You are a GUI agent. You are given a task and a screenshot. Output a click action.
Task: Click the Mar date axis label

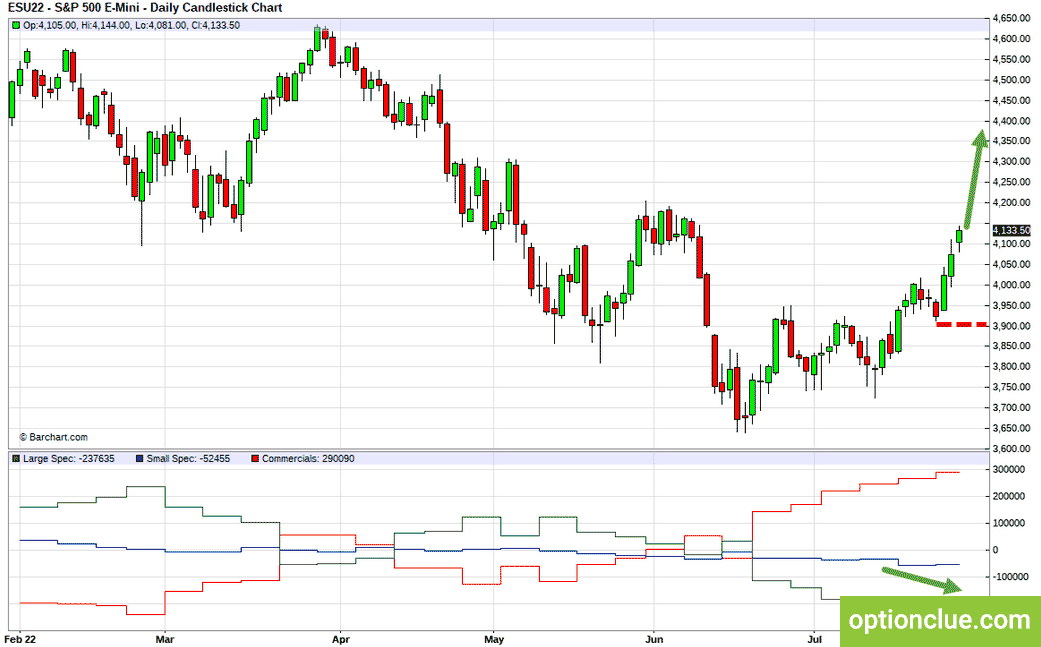pyautogui.click(x=165, y=640)
